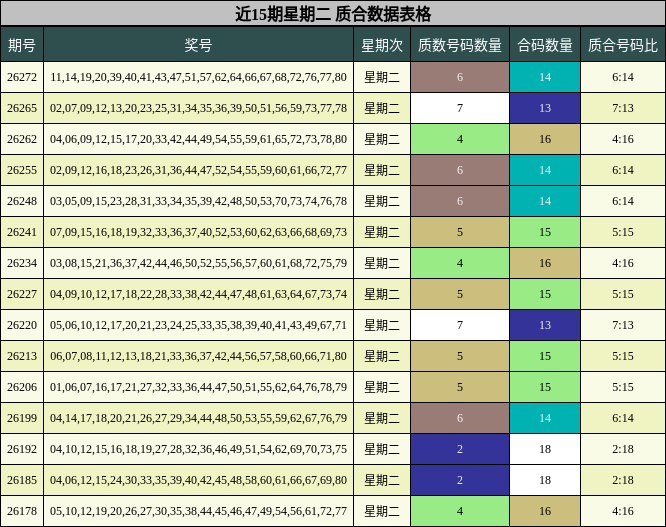
Task: Select period number 26255
Action: 22,170
